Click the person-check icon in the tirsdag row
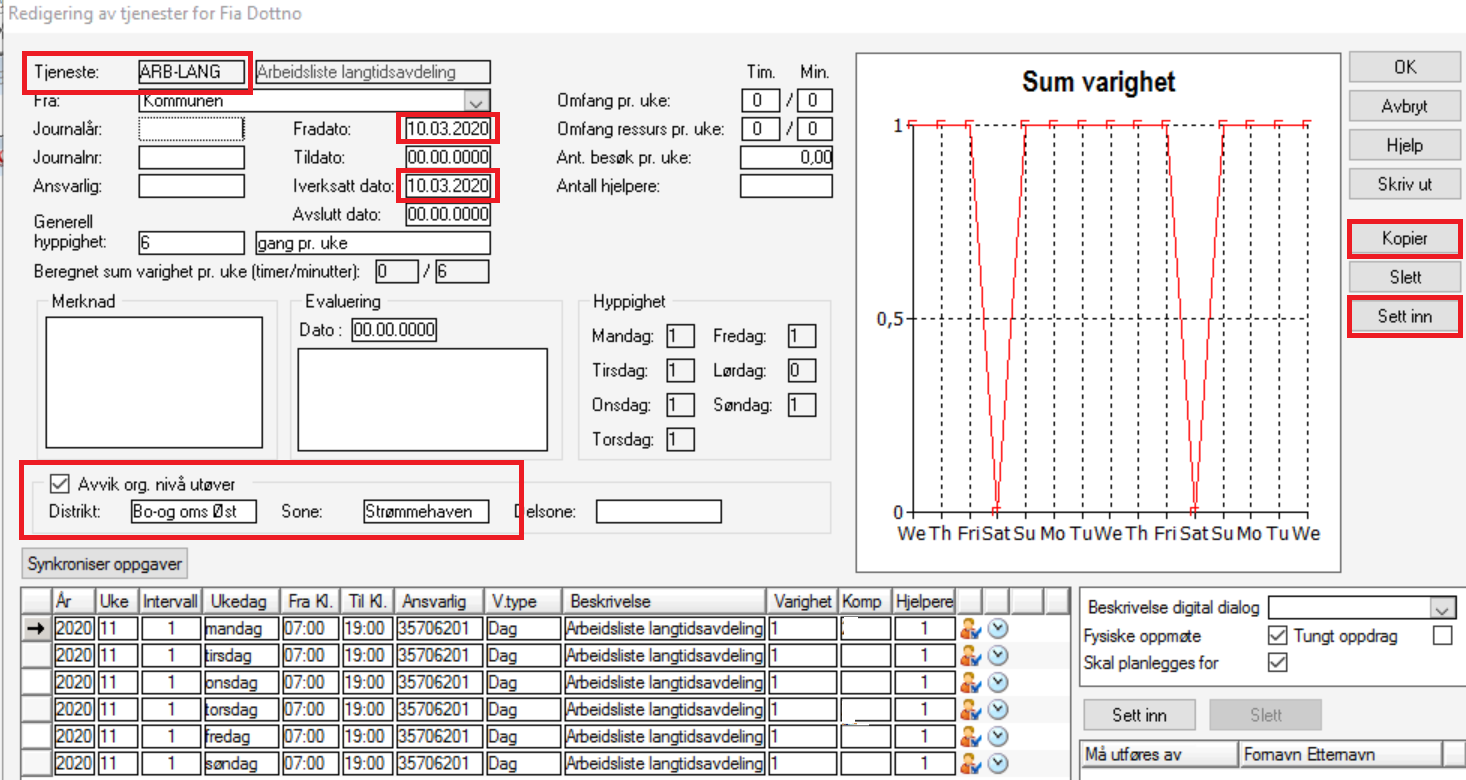Image resolution: width=1466 pixels, height=780 pixels. point(970,655)
